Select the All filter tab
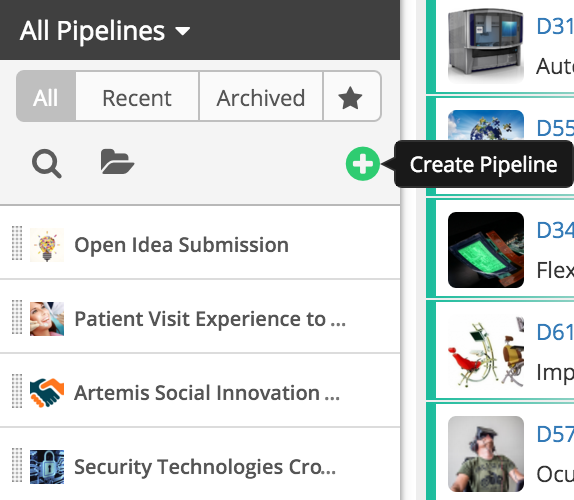The image size is (574, 500). coord(46,97)
